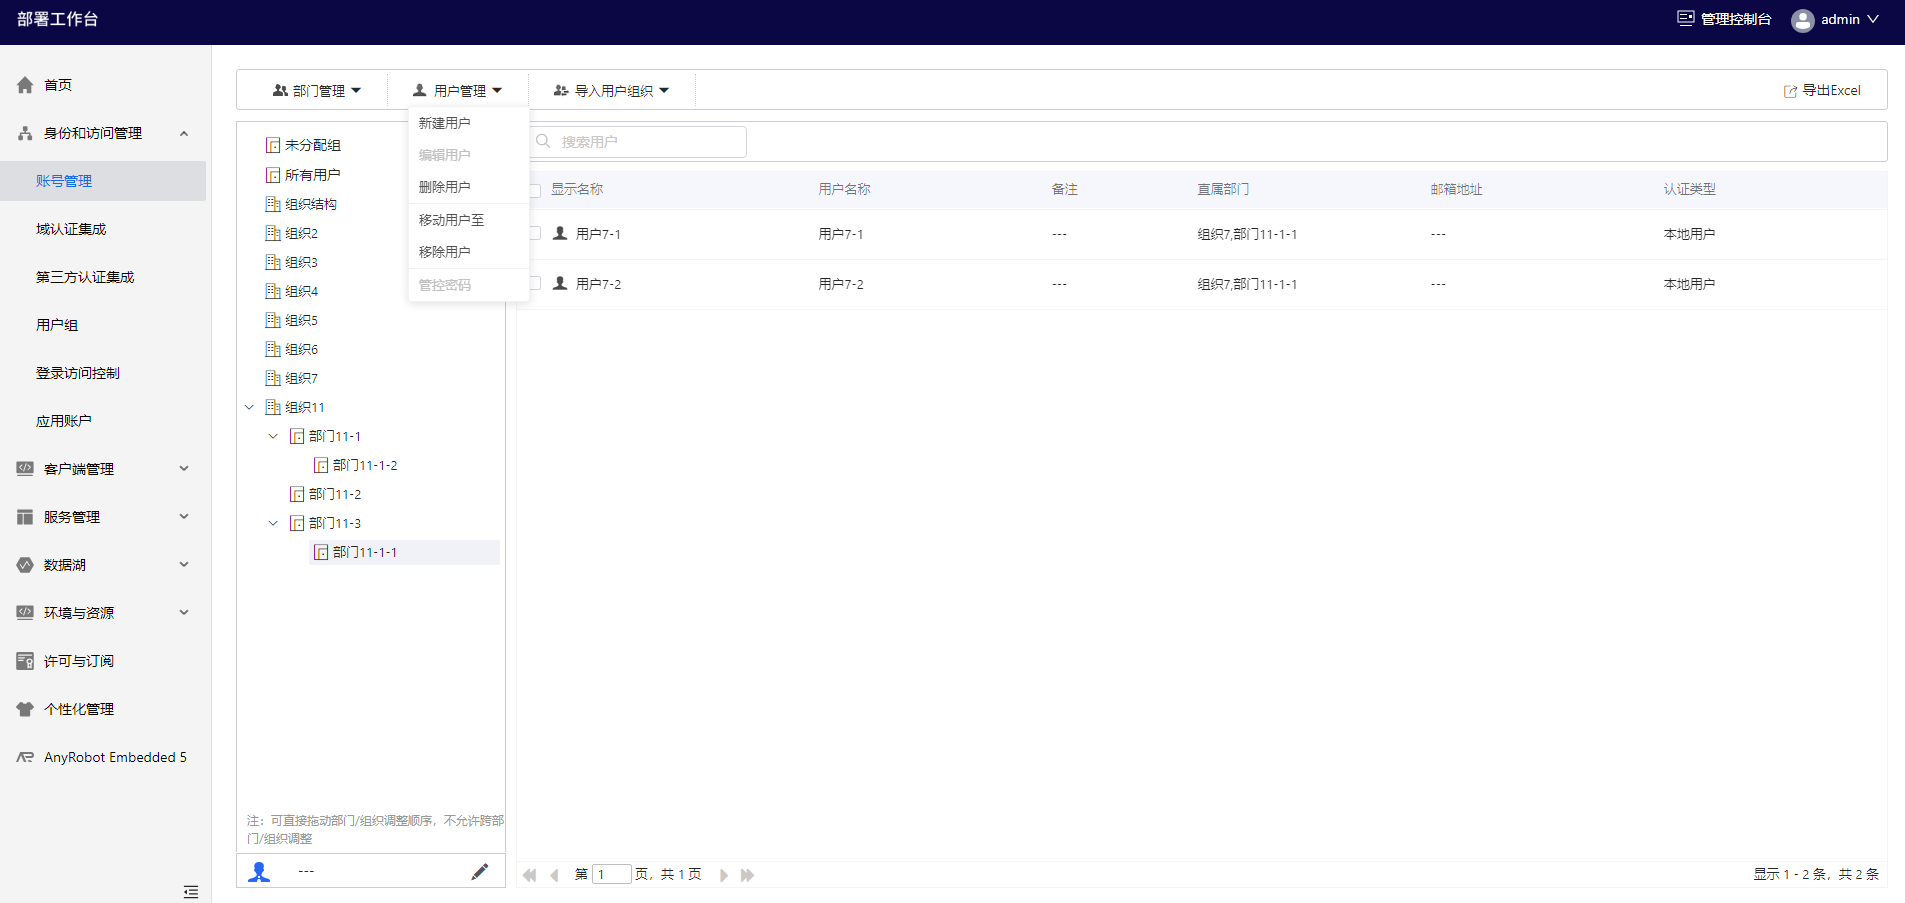Choose 移除用户 from the menu
The width and height of the screenshot is (1905, 903).
click(x=468, y=252)
